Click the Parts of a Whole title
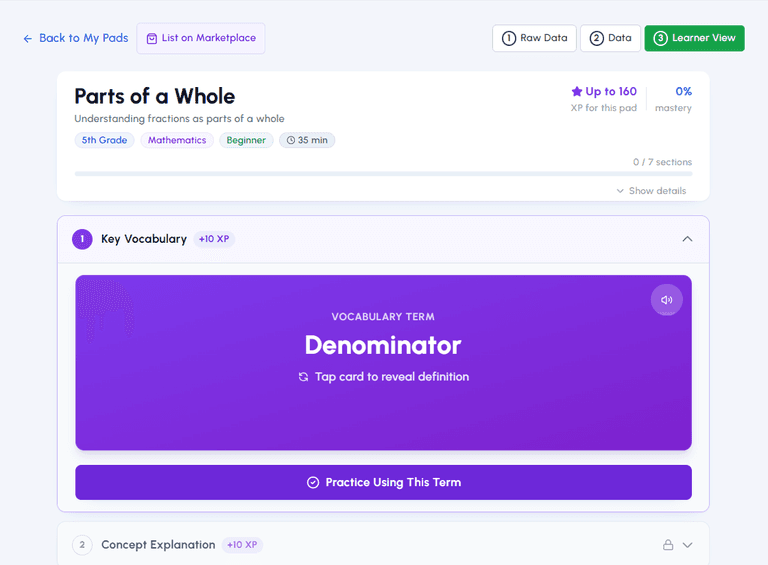 [155, 96]
